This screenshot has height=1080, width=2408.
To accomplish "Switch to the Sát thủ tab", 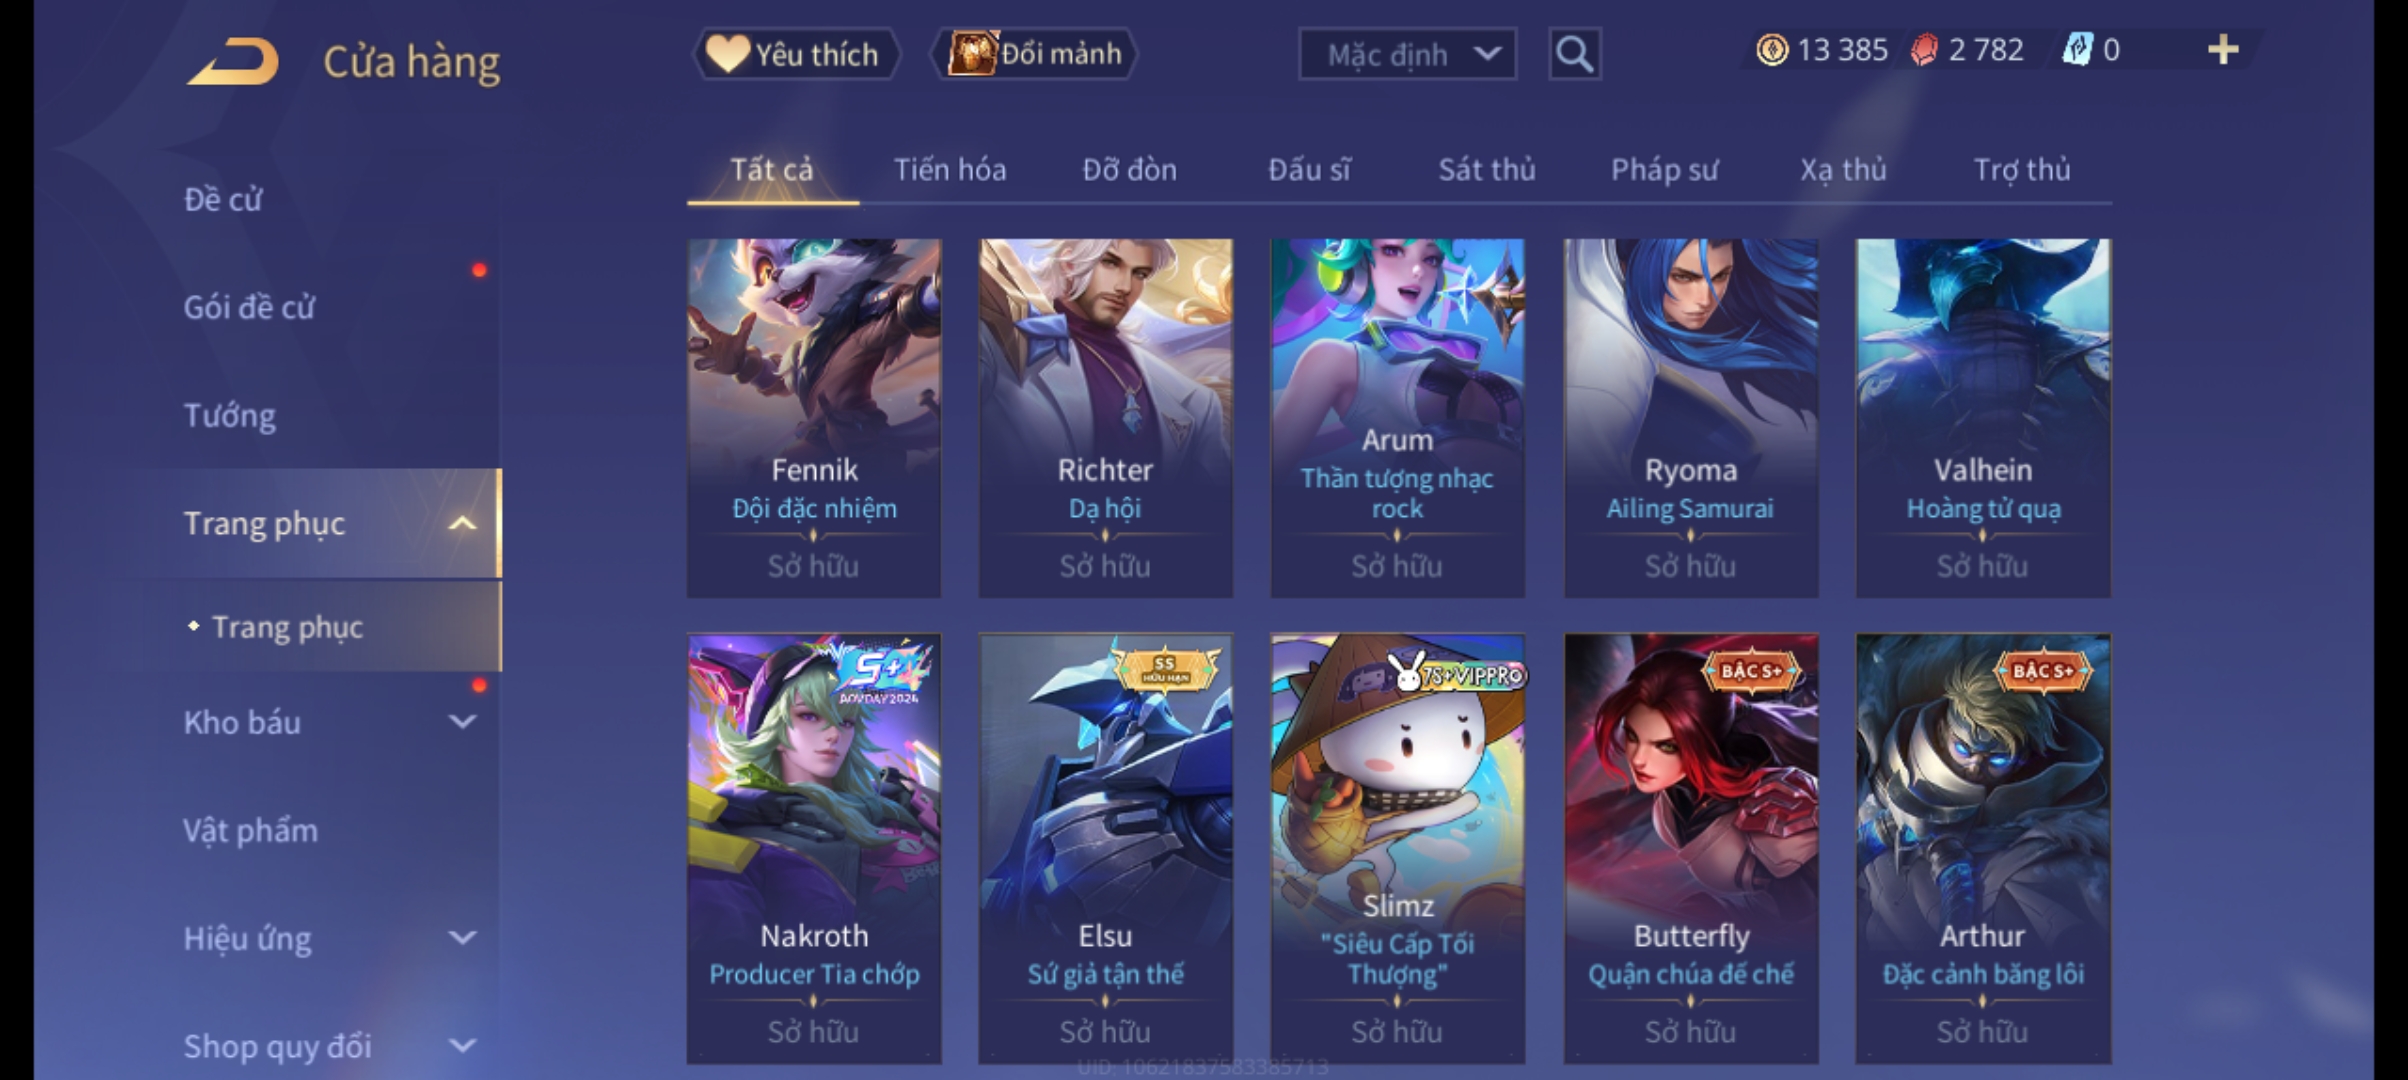I will pos(1486,170).
